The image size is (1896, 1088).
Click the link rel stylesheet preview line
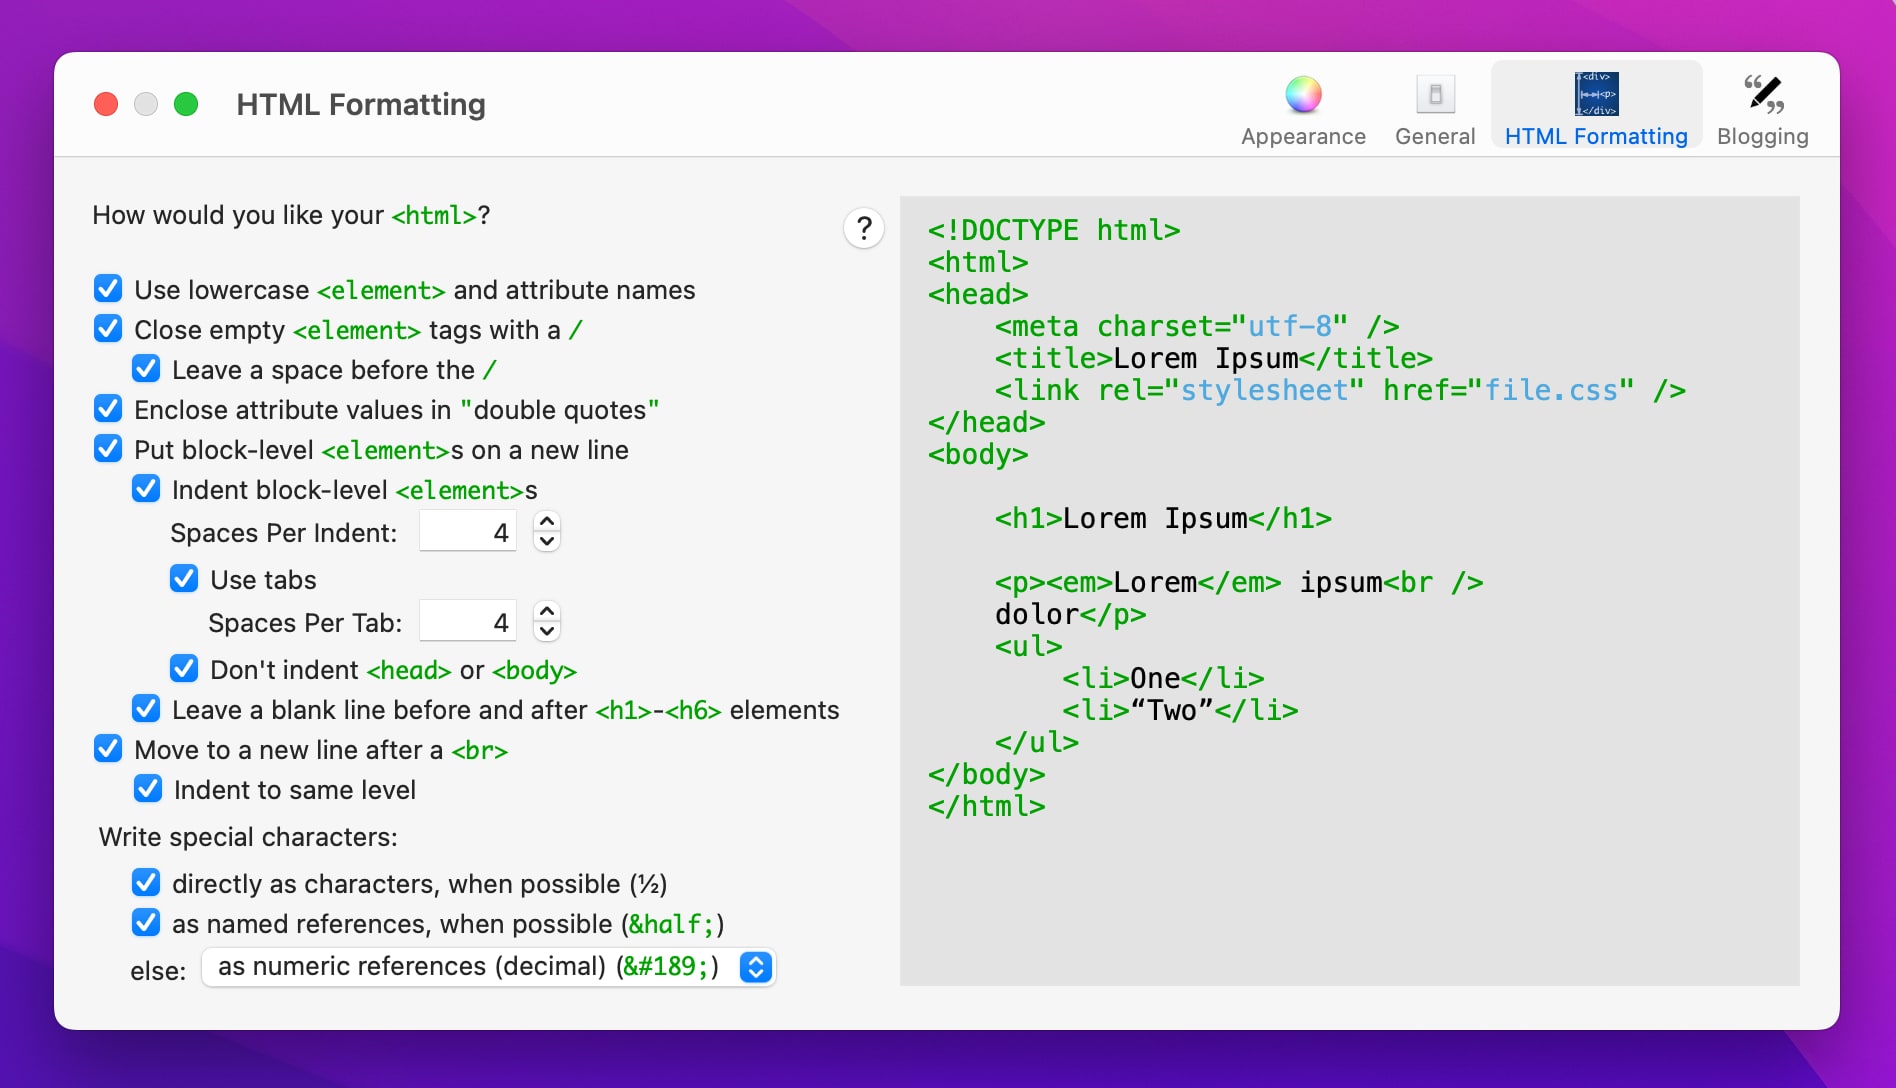1340,390
